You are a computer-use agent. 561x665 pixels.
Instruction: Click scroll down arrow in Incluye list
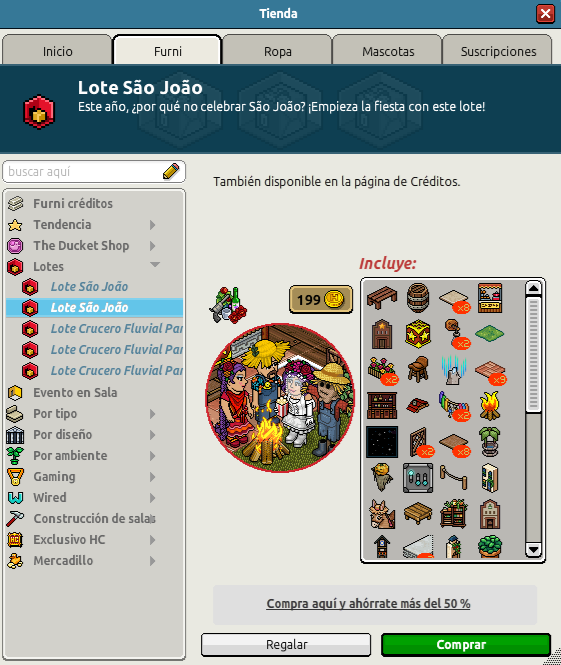pyautogui.click(x=533, y=550)
